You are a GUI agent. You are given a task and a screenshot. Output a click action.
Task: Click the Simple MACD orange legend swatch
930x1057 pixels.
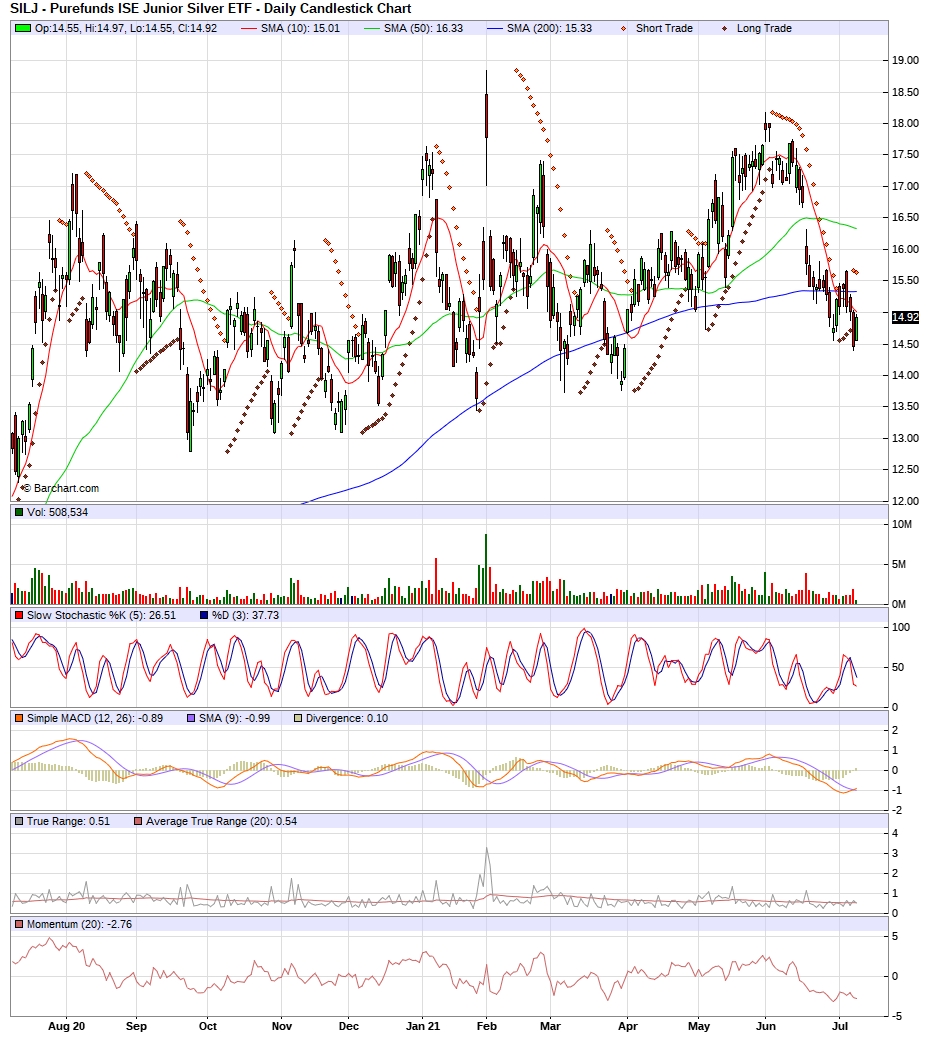(19, 719)
